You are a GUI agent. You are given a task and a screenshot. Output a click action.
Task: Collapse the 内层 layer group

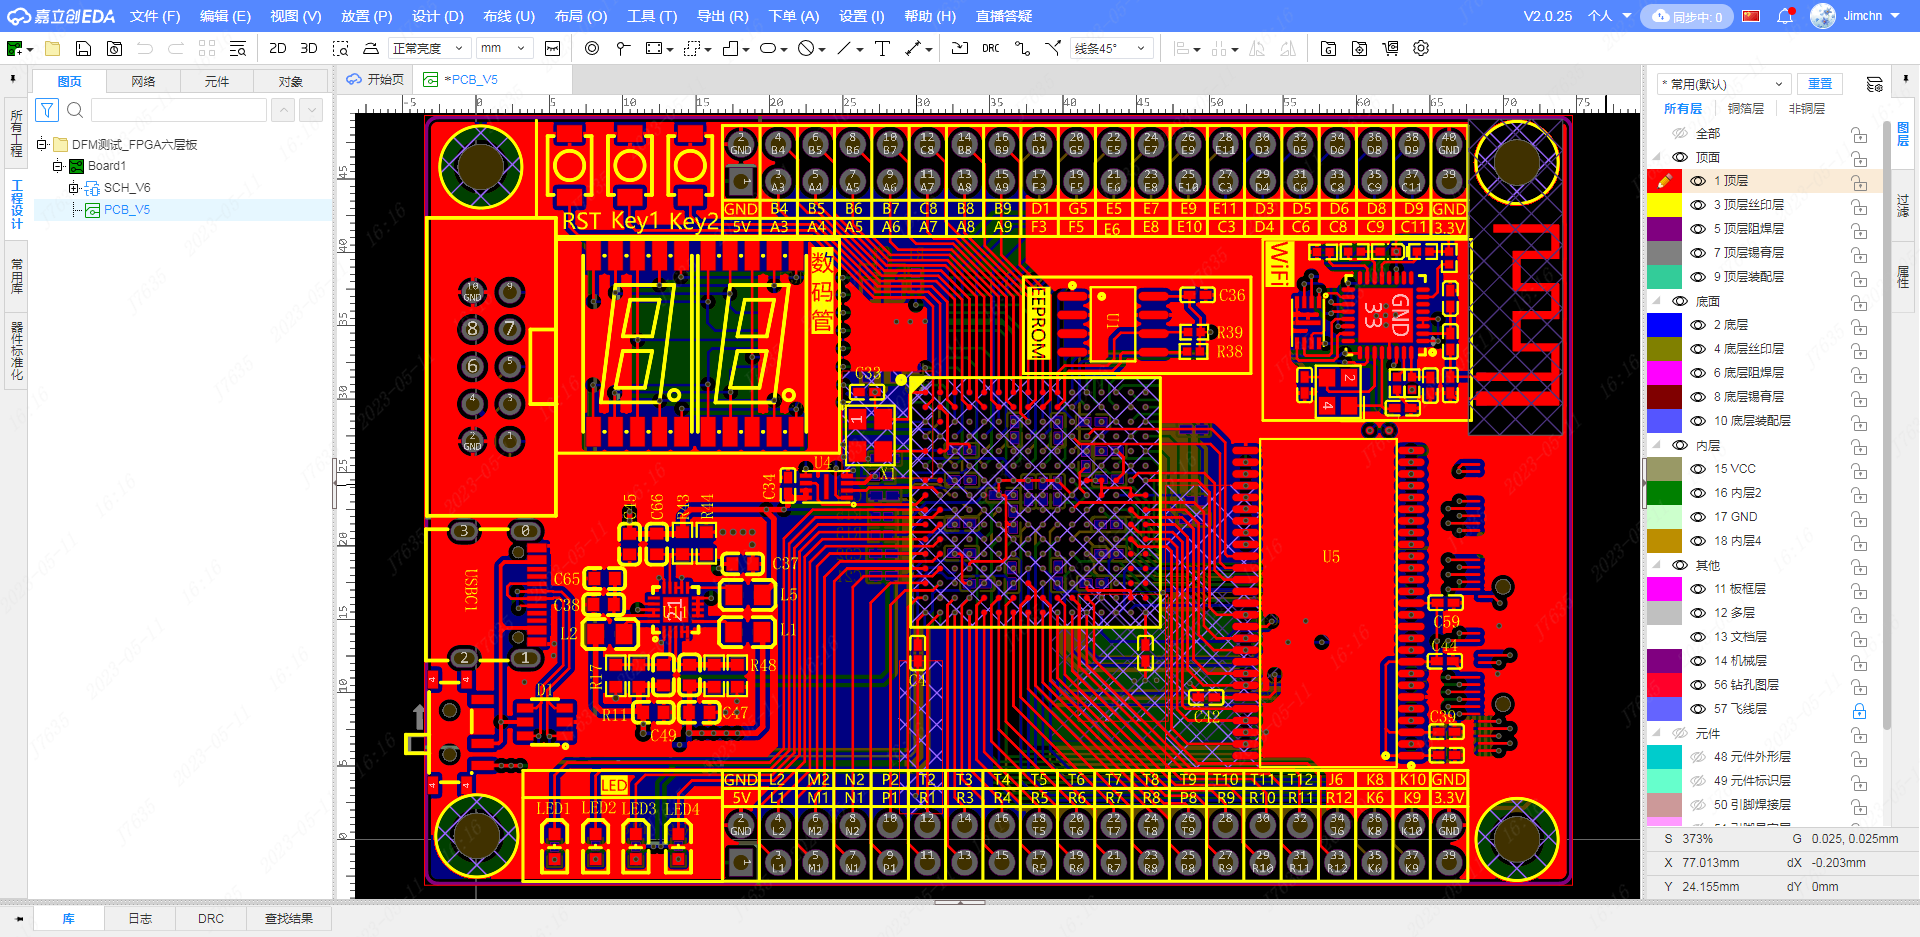click(1657, 445)
